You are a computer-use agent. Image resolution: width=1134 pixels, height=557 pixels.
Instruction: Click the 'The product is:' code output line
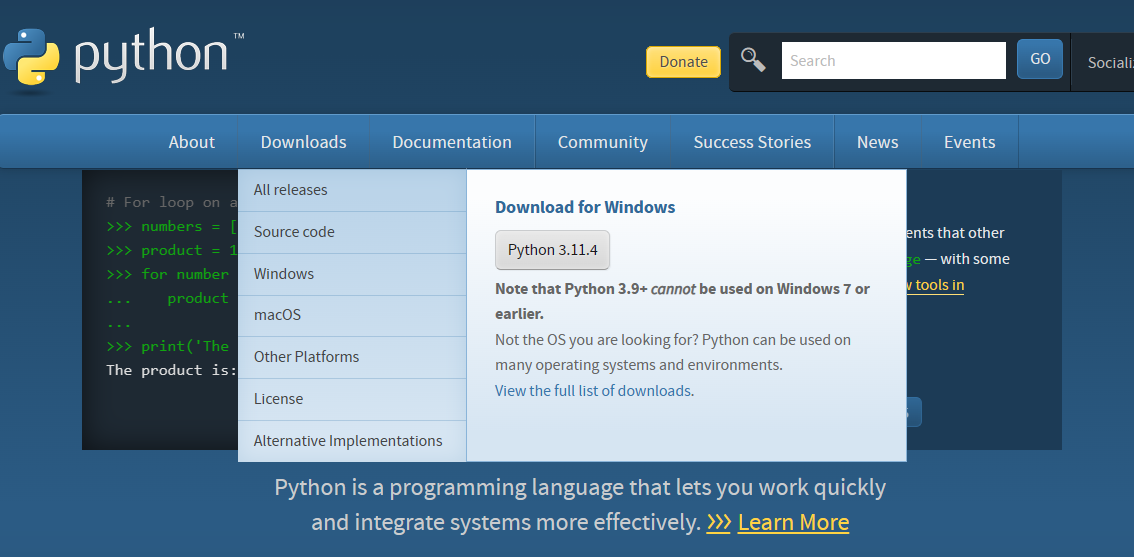171,370
